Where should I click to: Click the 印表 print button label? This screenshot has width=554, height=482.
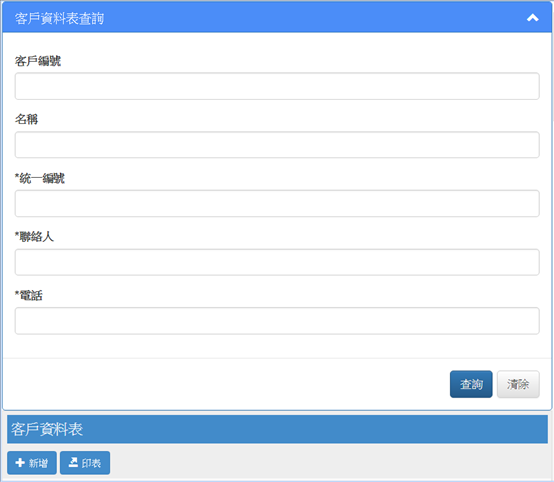click(x=91, y=463)
